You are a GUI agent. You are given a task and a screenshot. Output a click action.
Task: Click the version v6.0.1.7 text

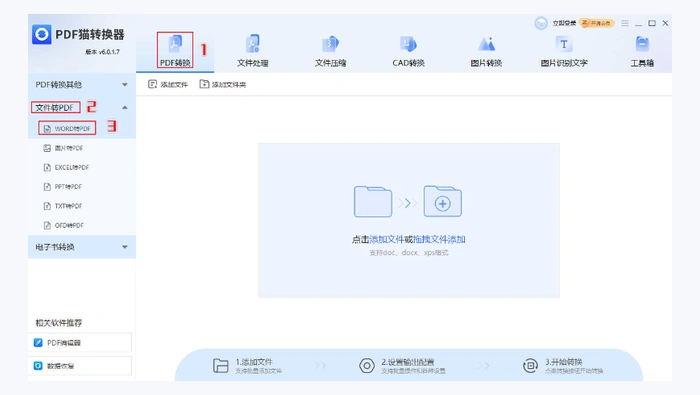[x=103, y=52]
